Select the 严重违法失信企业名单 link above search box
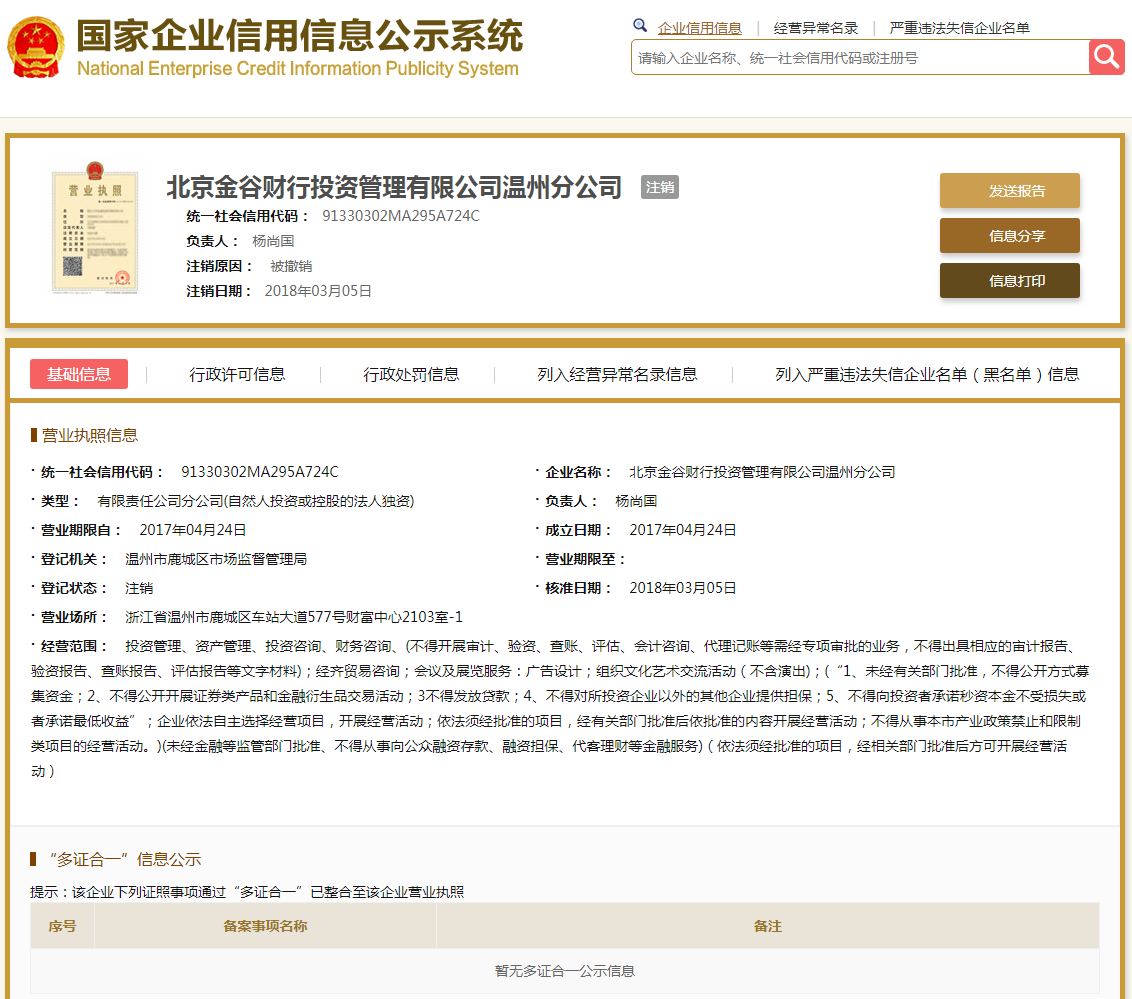Viewport: 1132px width, 999px height. 959,28
